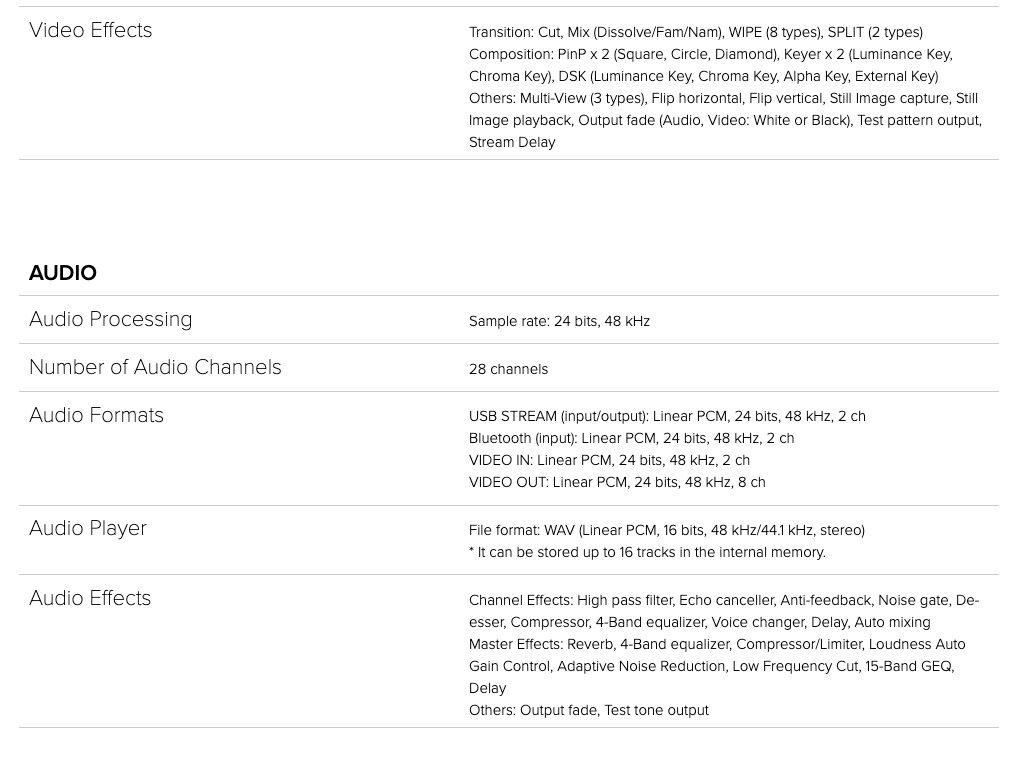Click the Sample rate 24 bits text
The height and width of the screenshot is (766, 1029).
(x=559, y=321)
